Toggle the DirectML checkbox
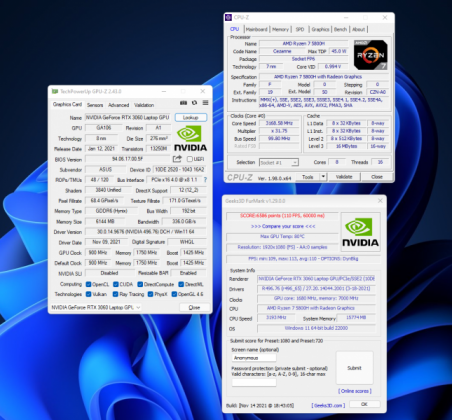 [x=181, y=284]
